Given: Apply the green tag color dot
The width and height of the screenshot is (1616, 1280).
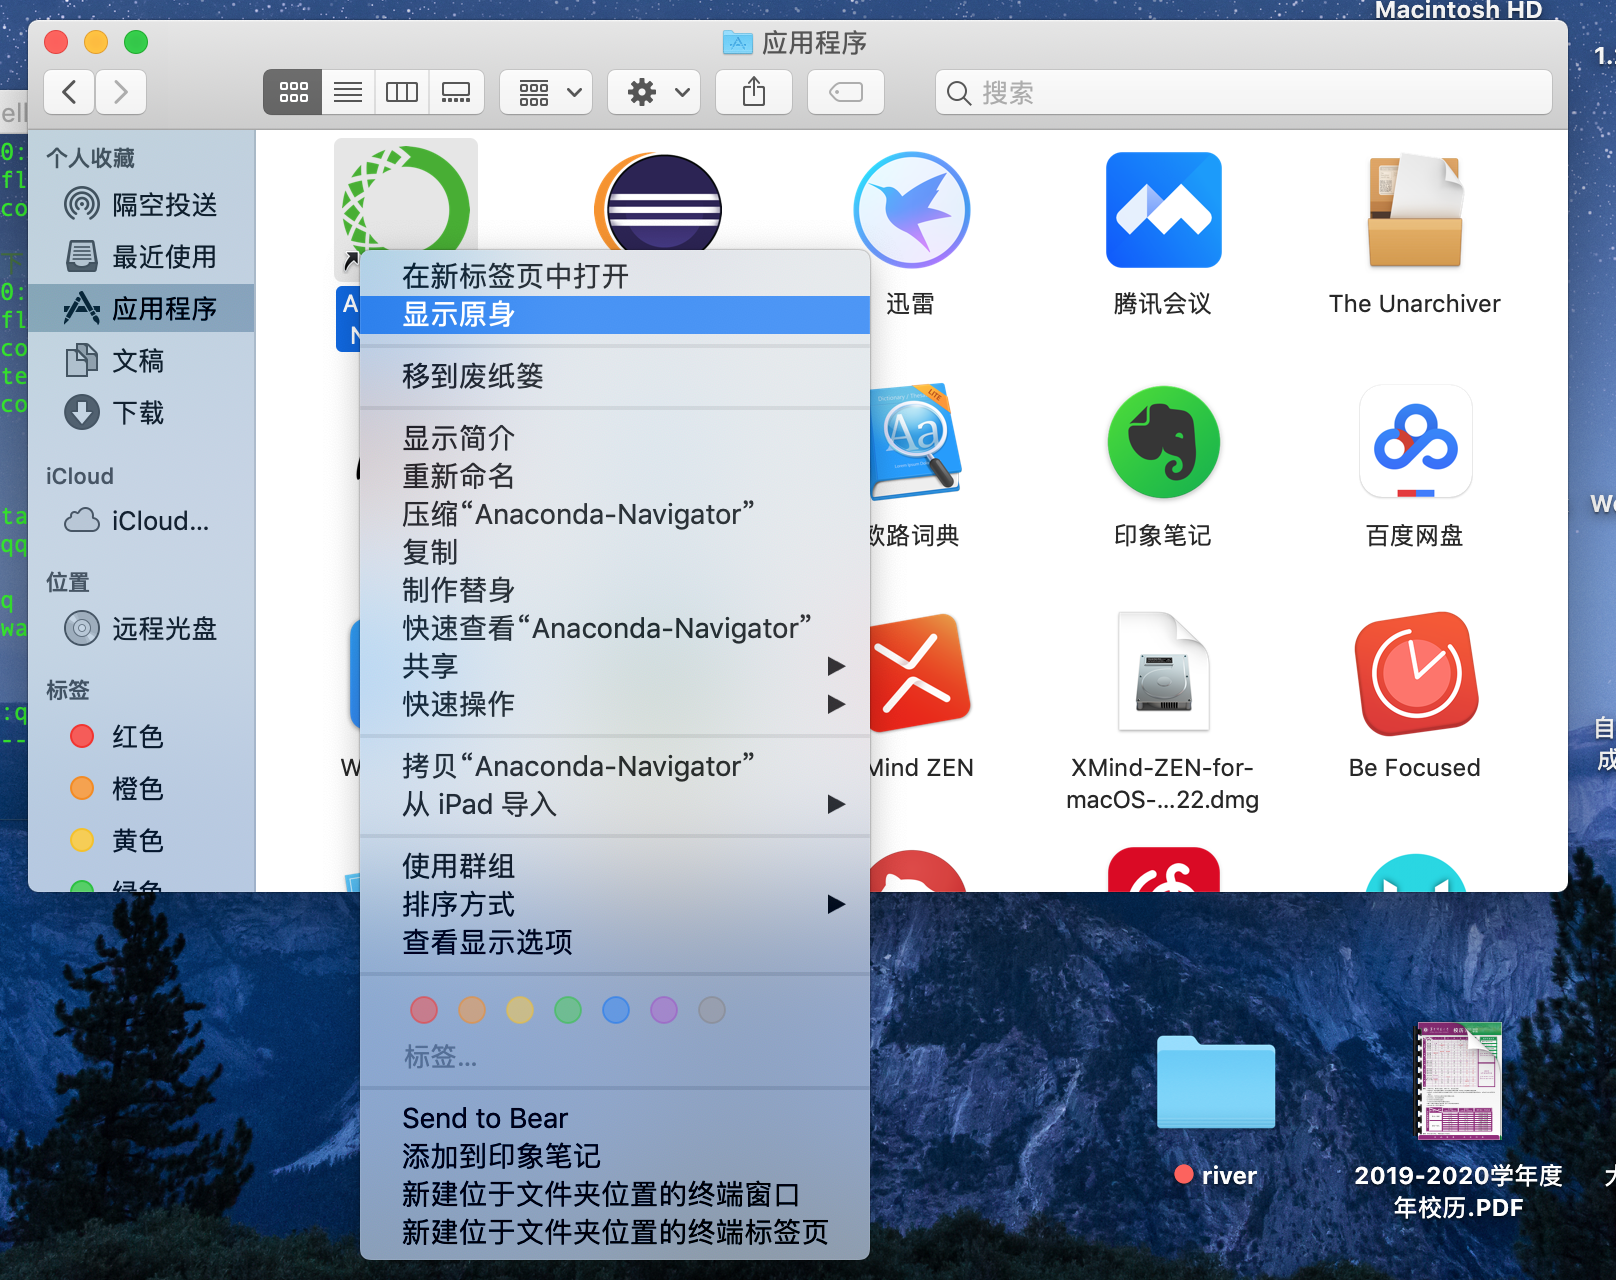Looking at the screenshot, I should (568, 1010).
